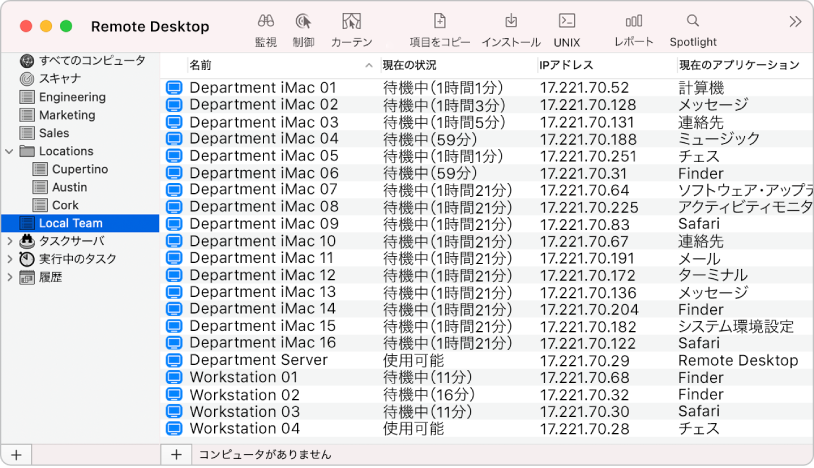Click the 履歴 history icon
Image resolution: width=814 pixels, height=468 pixels.
point(27,278)
